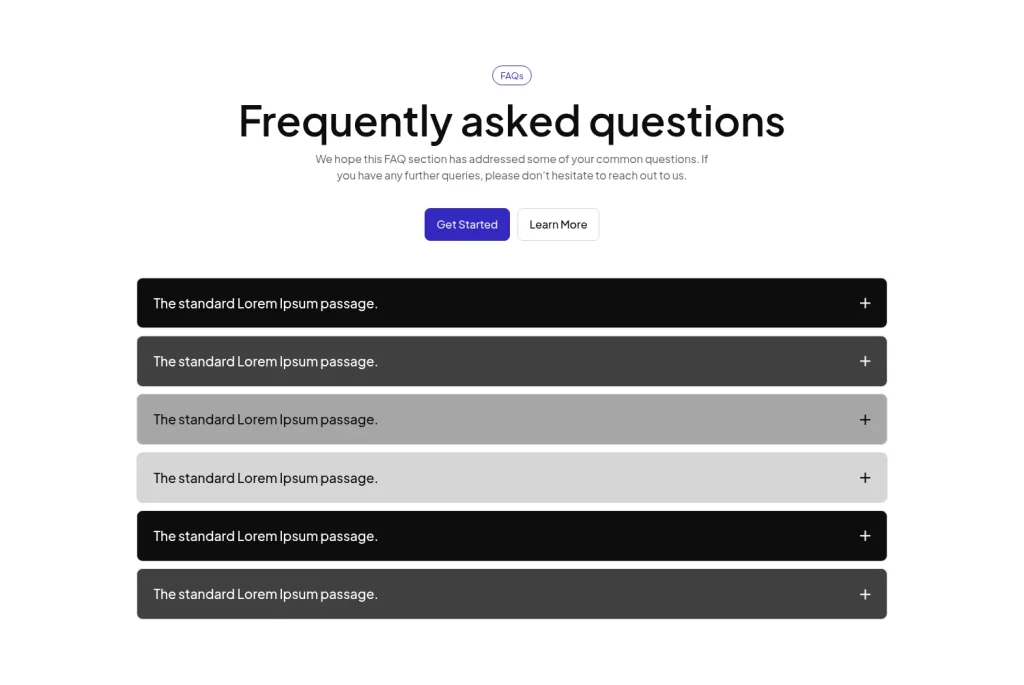
Task: Click the first accordion's question label
Action: 264,303
